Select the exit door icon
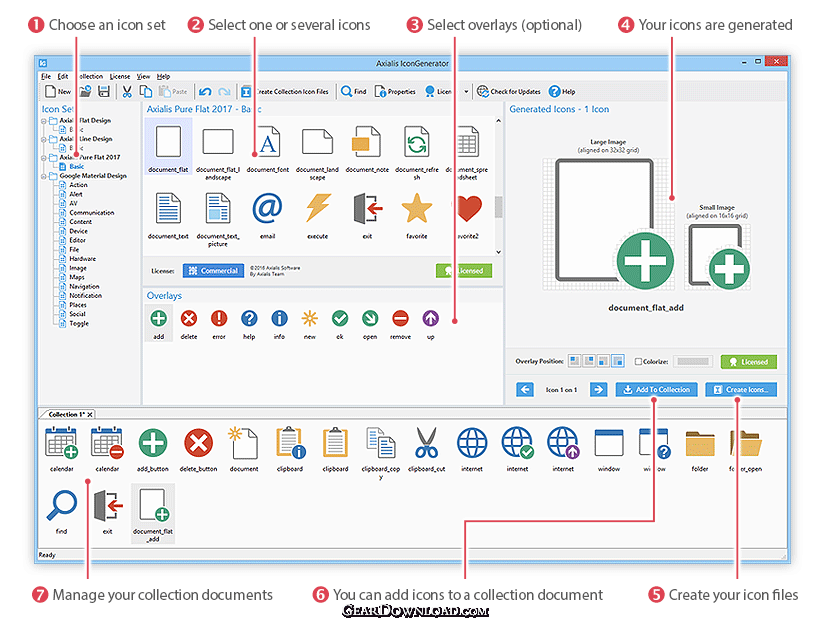This screenshot has width=830, height=619. pos(367,216)
